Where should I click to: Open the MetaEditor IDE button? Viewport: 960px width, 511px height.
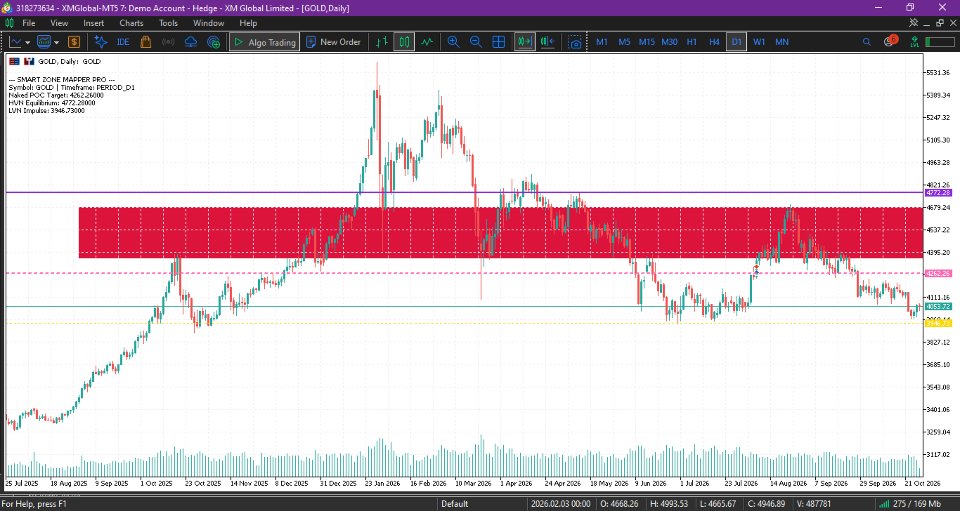click(x=123, y=42)
